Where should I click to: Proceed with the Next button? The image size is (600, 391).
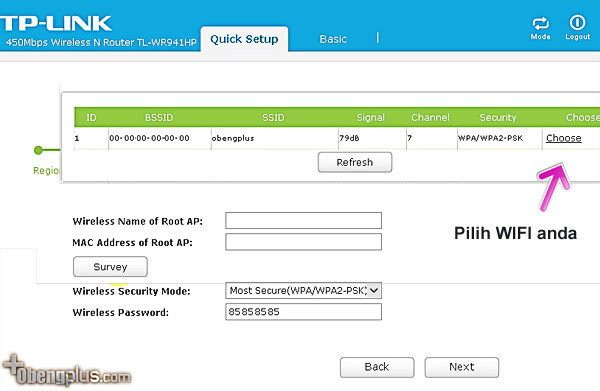[461, 367]
